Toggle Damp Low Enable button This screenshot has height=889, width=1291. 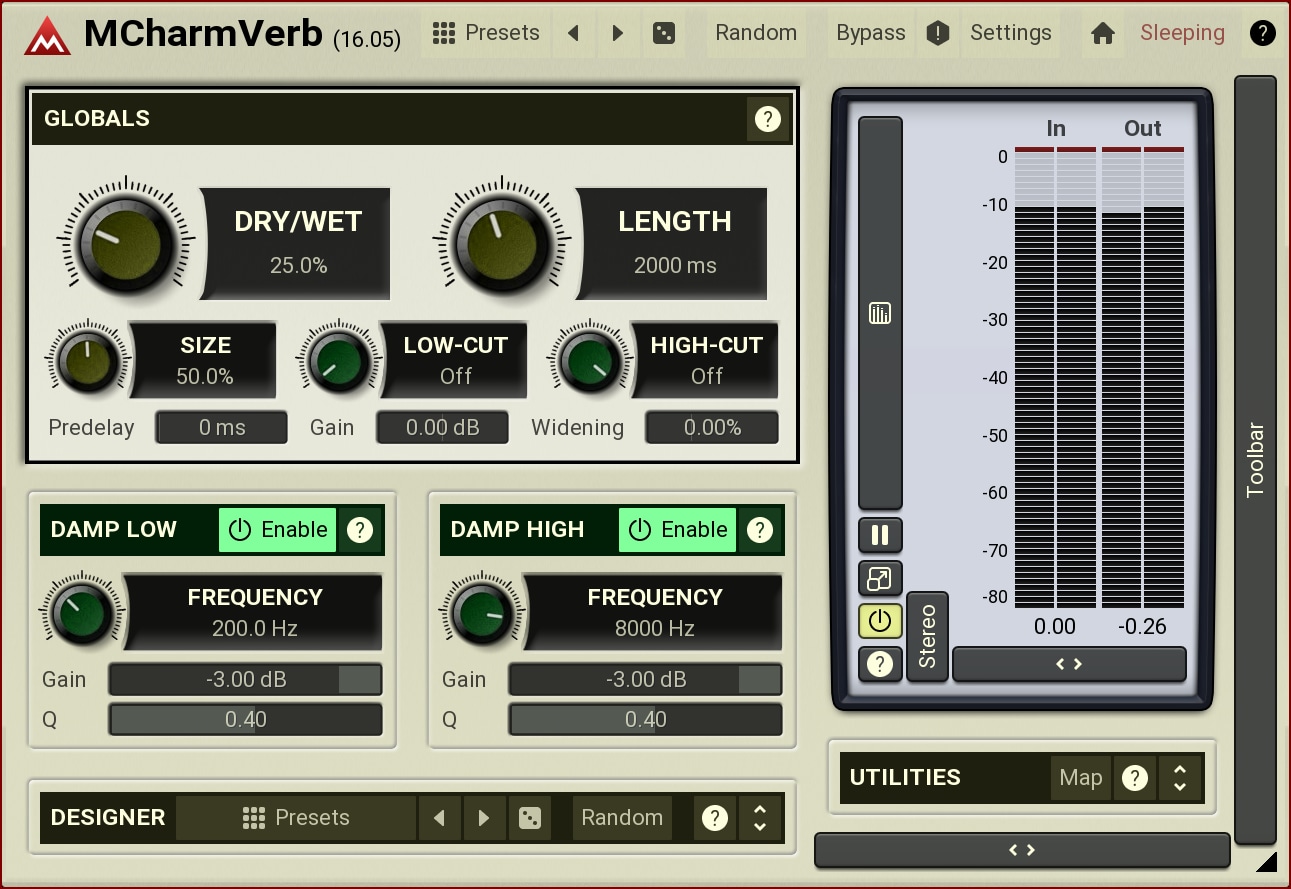pos(278,530)
